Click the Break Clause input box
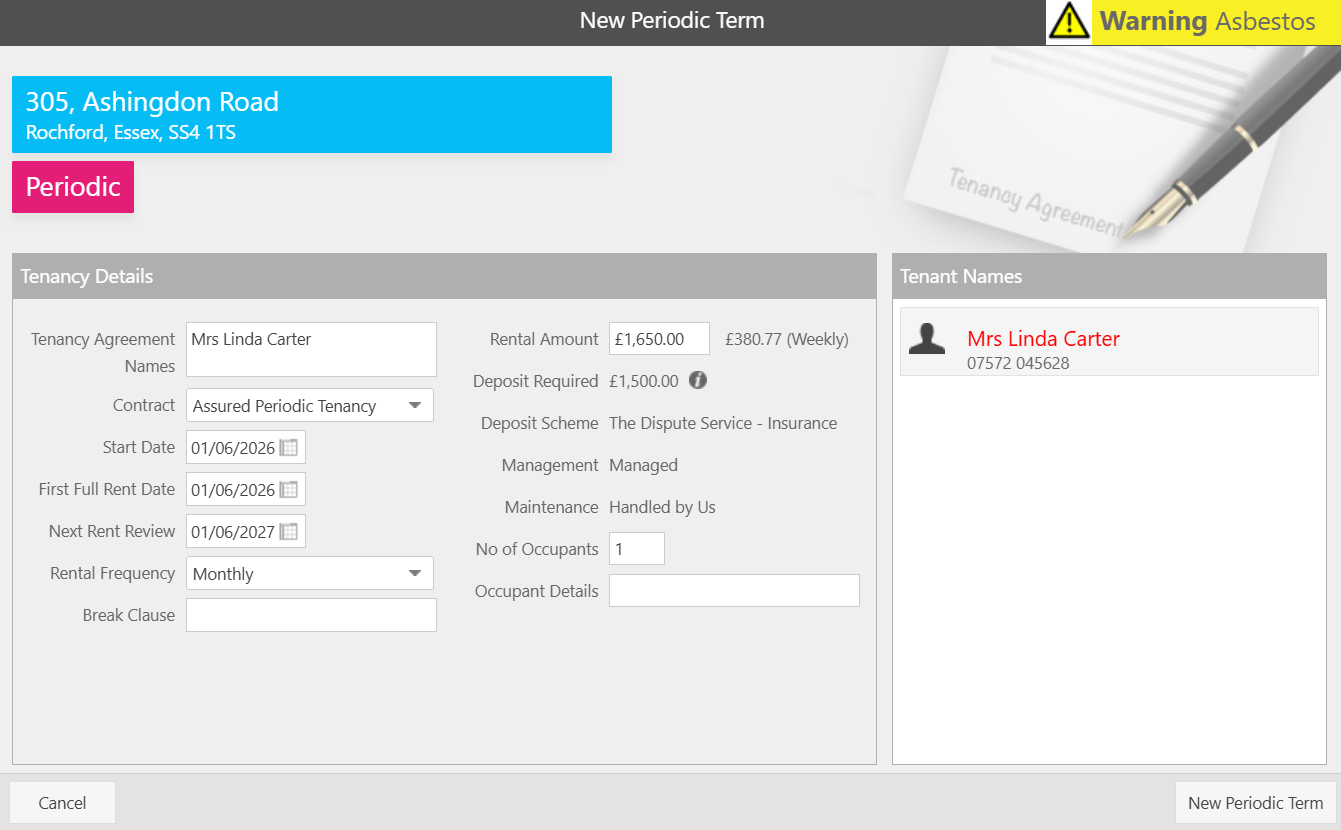This screenshot has width=1341, height=830. [311, 615]
